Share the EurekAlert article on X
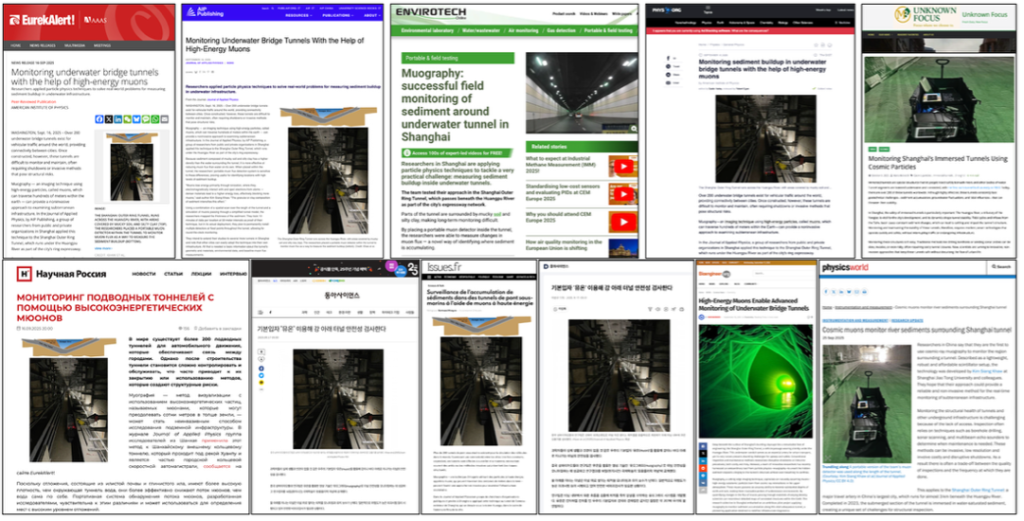The width and height of the screenshot is (1024, 521). [110, 118]
